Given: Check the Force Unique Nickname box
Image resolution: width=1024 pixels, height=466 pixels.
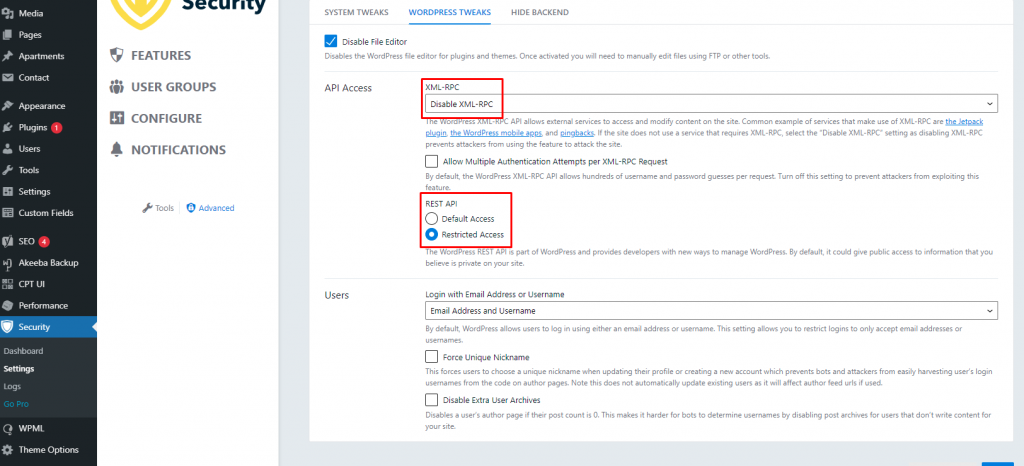Looking at the screenshot, I should [x=432, y=356].
